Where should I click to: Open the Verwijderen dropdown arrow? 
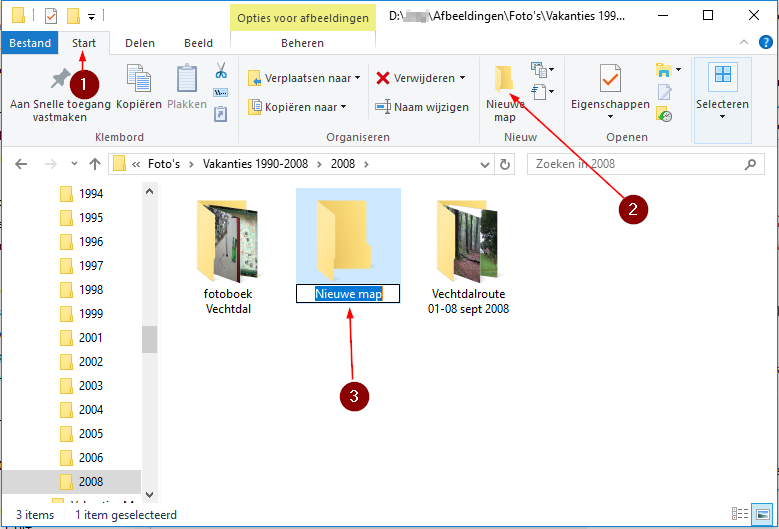462,78
